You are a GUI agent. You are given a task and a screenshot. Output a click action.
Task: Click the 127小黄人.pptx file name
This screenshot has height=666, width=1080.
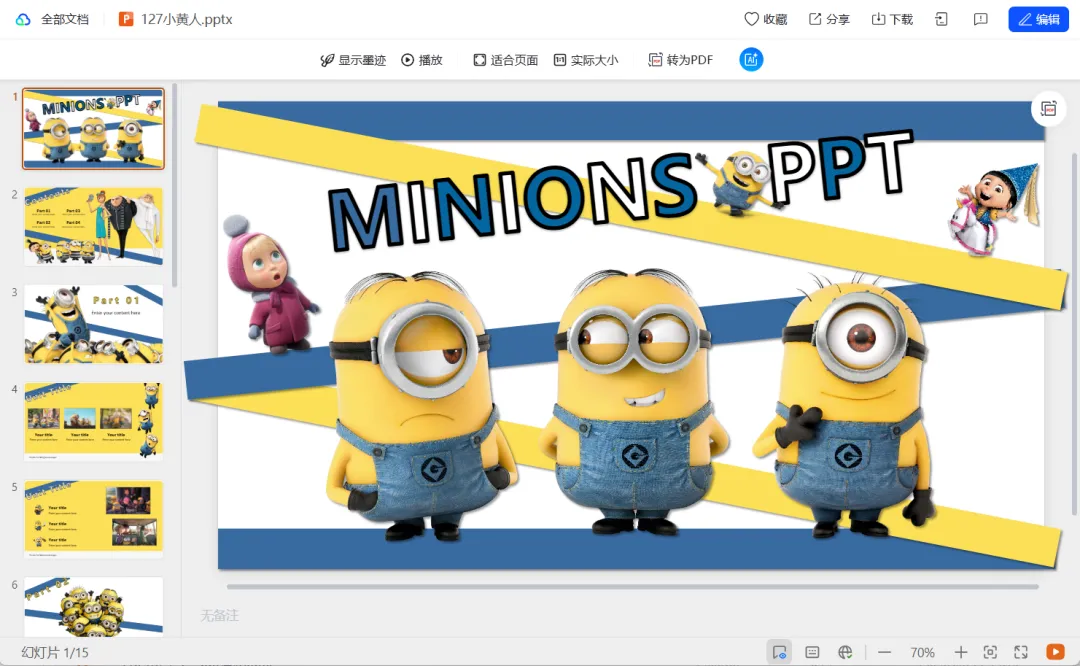coord(187,19)
